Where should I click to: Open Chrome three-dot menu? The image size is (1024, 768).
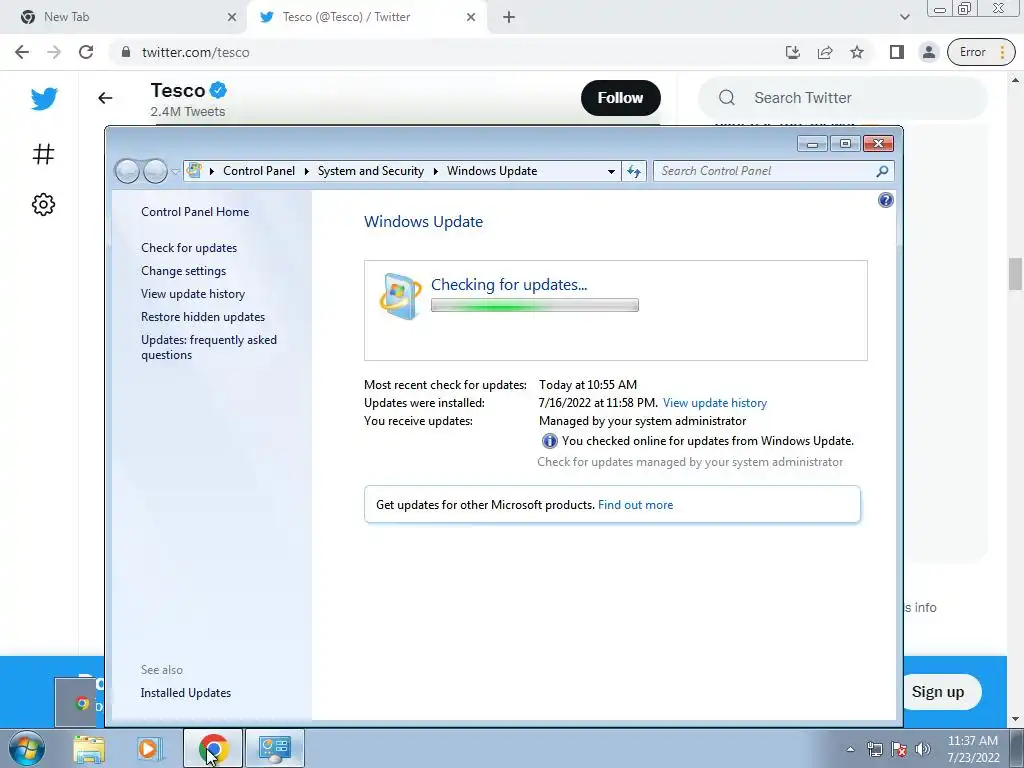1002,52
